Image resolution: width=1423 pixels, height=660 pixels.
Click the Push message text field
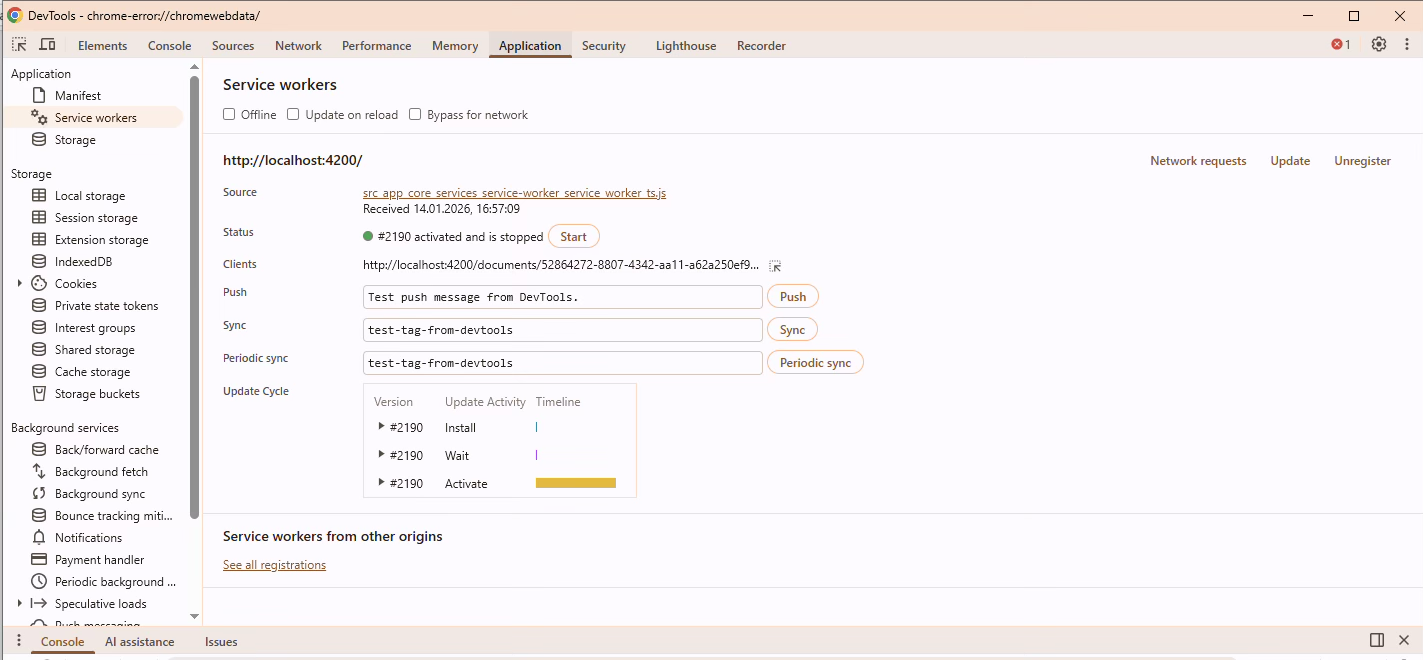click(x=562, y=297)
